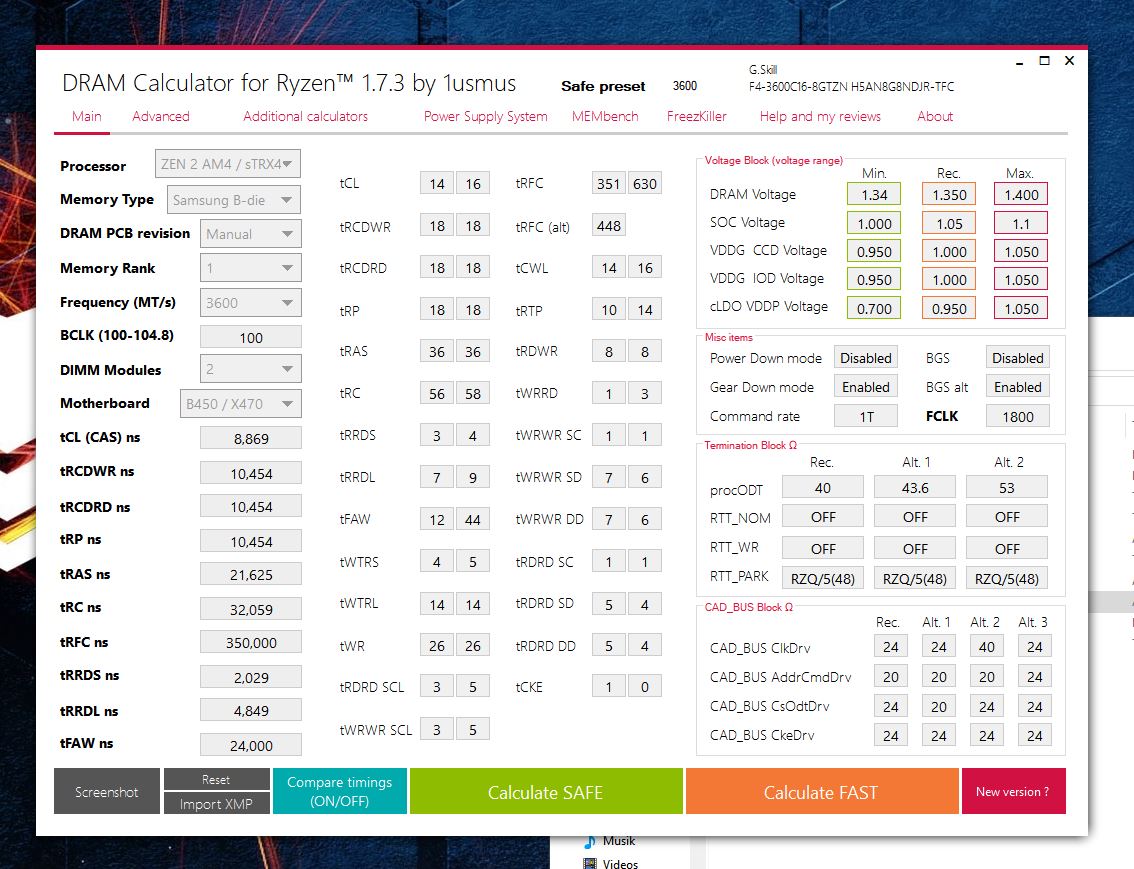Click the BCLK value field
The width and height of the screenshot is (1134, 869).
tap(250, 338)
